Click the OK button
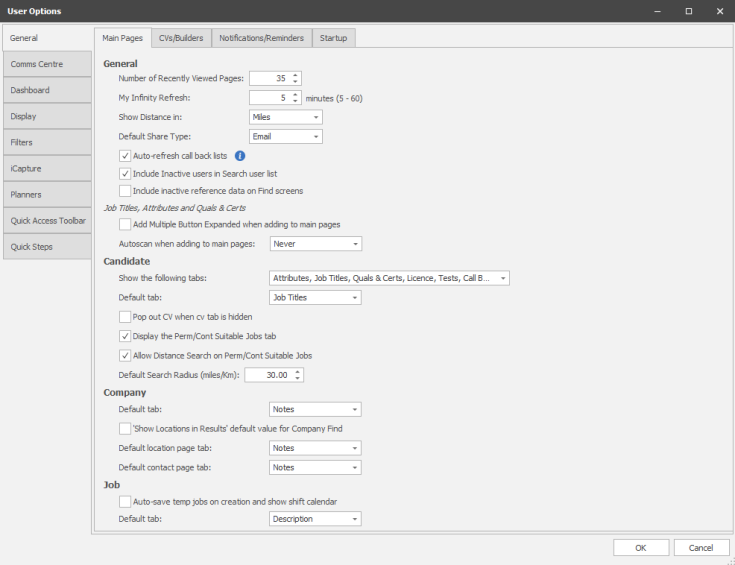The width and height of the screenshot is (735, 565). pyautogui.click(x=640, y=547)
